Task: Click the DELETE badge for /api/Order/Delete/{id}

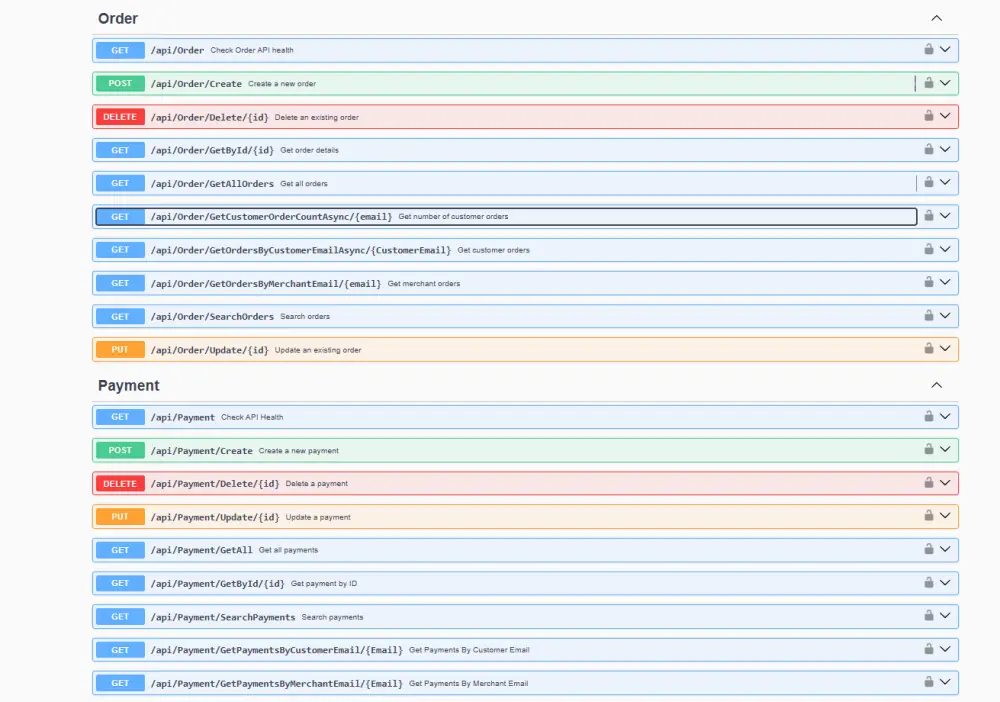Action: [120, 117]
